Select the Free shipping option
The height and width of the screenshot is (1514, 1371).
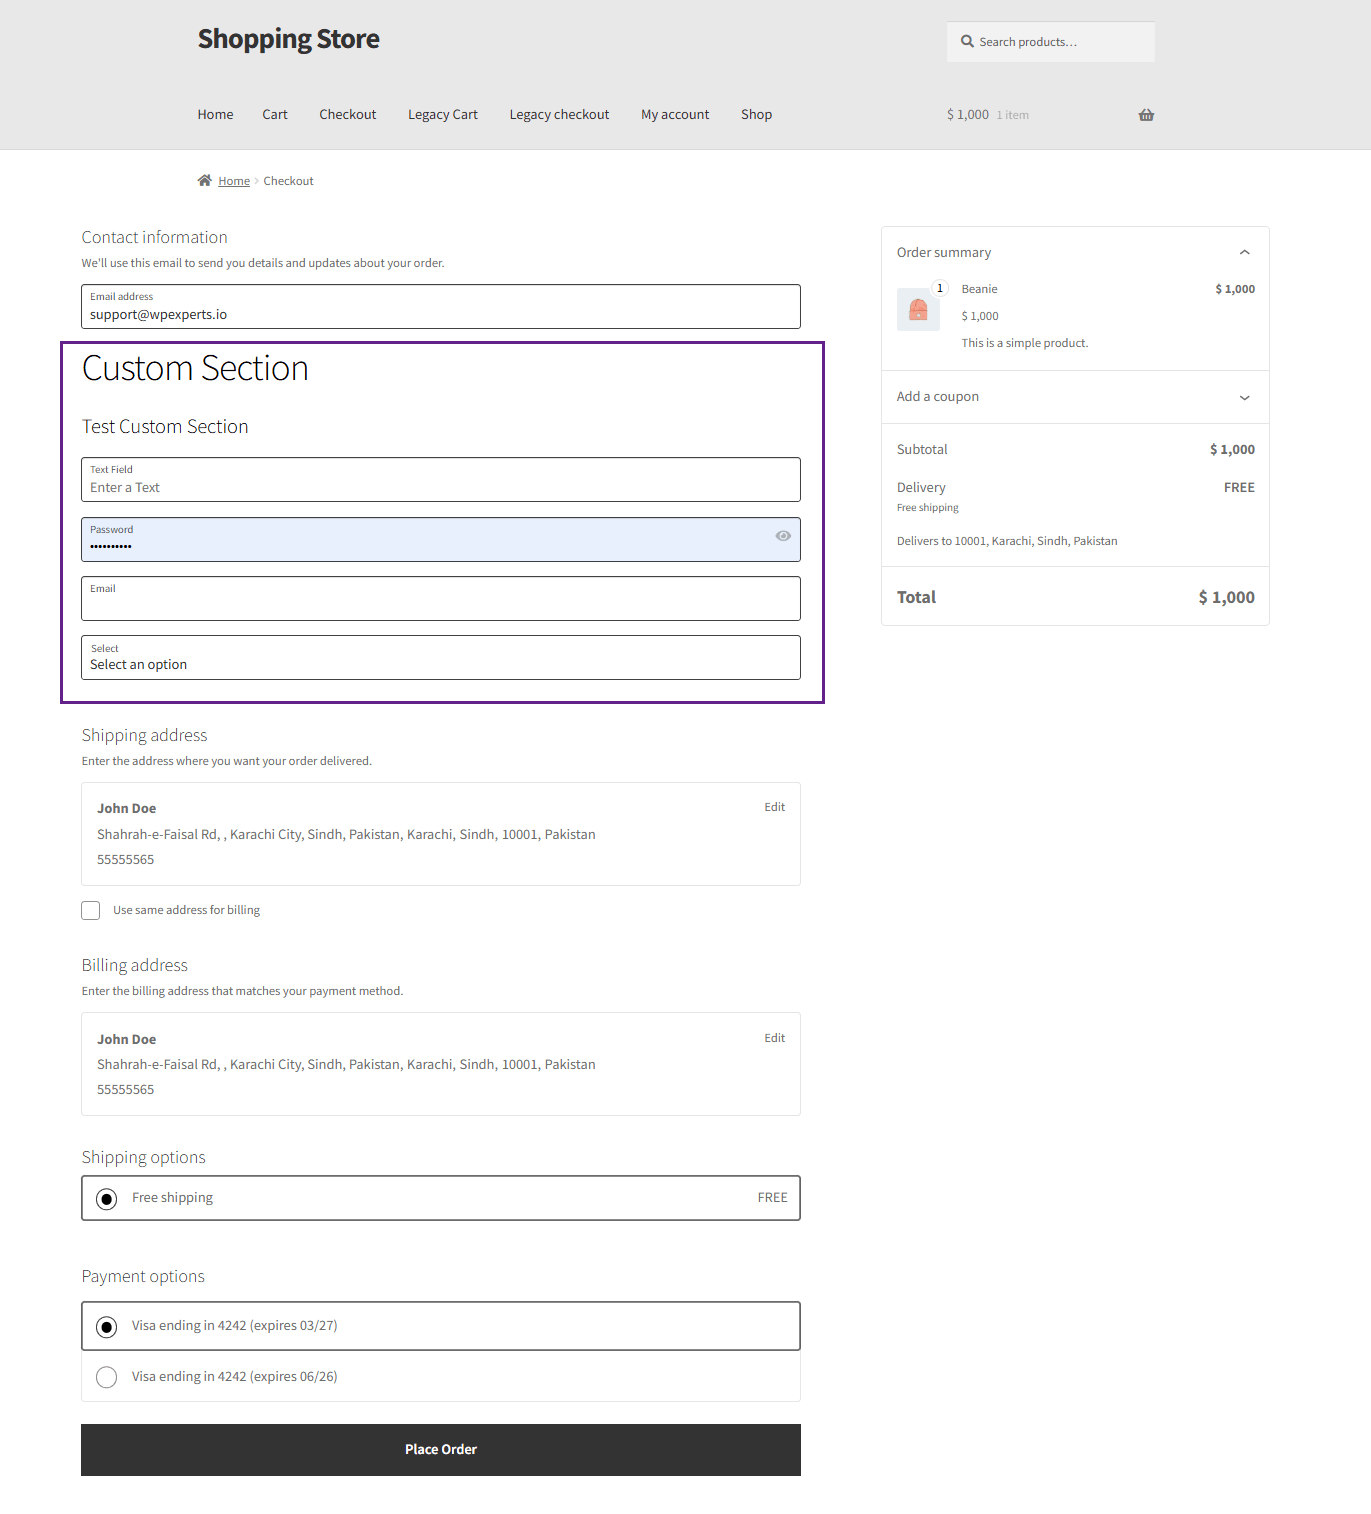pos(106,1198)
